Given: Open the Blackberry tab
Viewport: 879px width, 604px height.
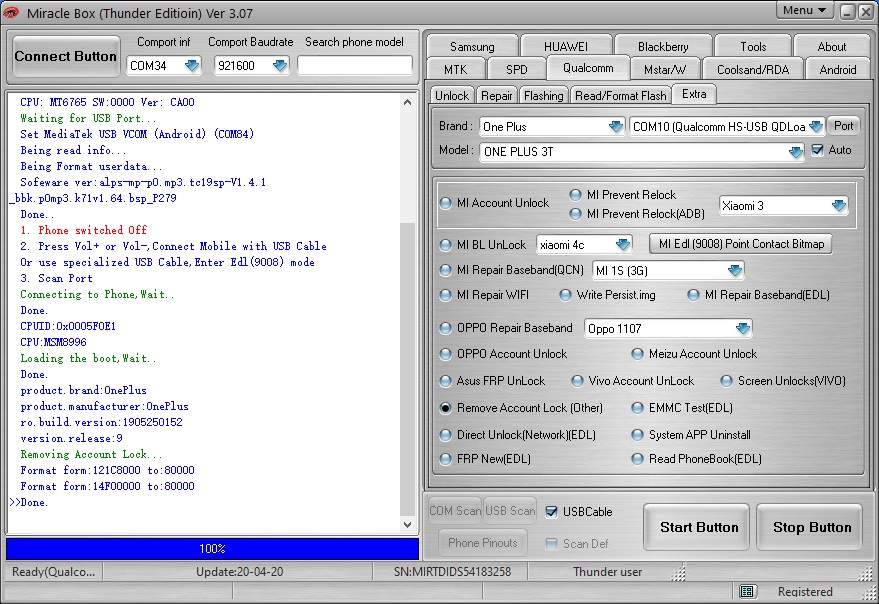Looking at the screenshot, I should click(x=663, y=47).
